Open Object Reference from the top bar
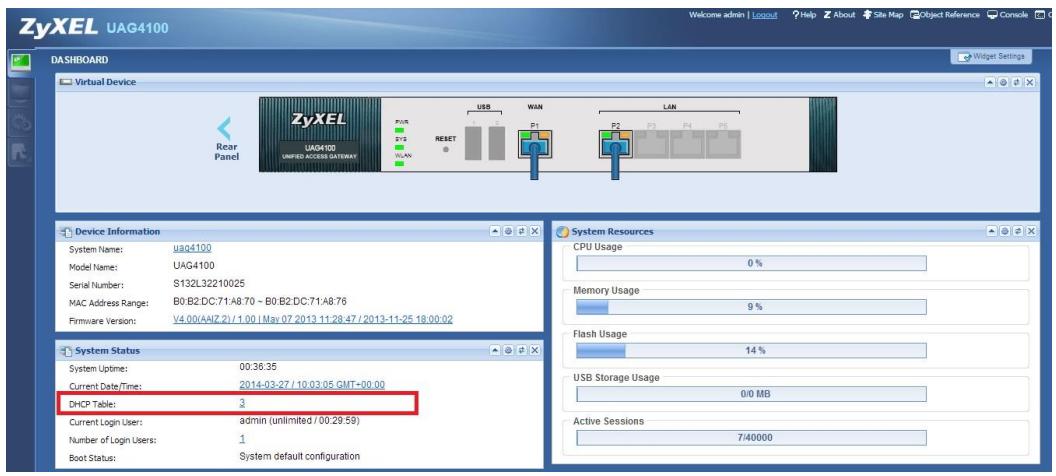The height and width of the screenshot is (476, 1056). [945, 15]
